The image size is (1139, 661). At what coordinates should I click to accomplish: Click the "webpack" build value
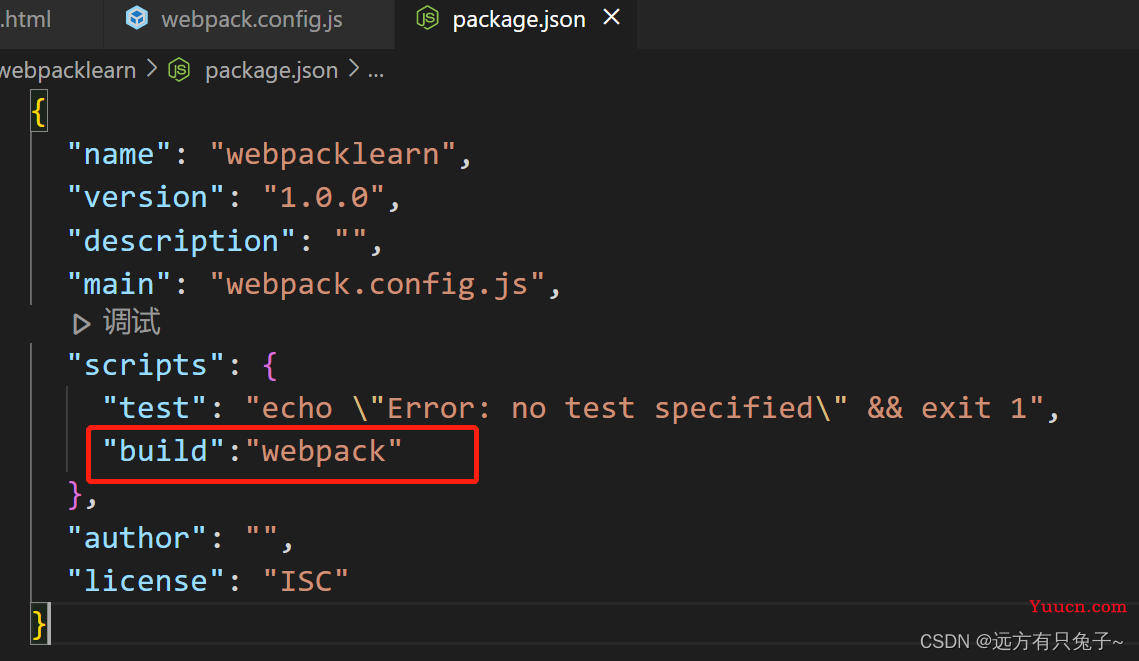[324, 451]
